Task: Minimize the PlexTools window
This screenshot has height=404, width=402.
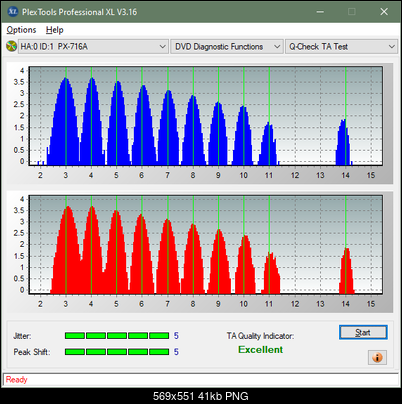Action: tap(320, 12)
